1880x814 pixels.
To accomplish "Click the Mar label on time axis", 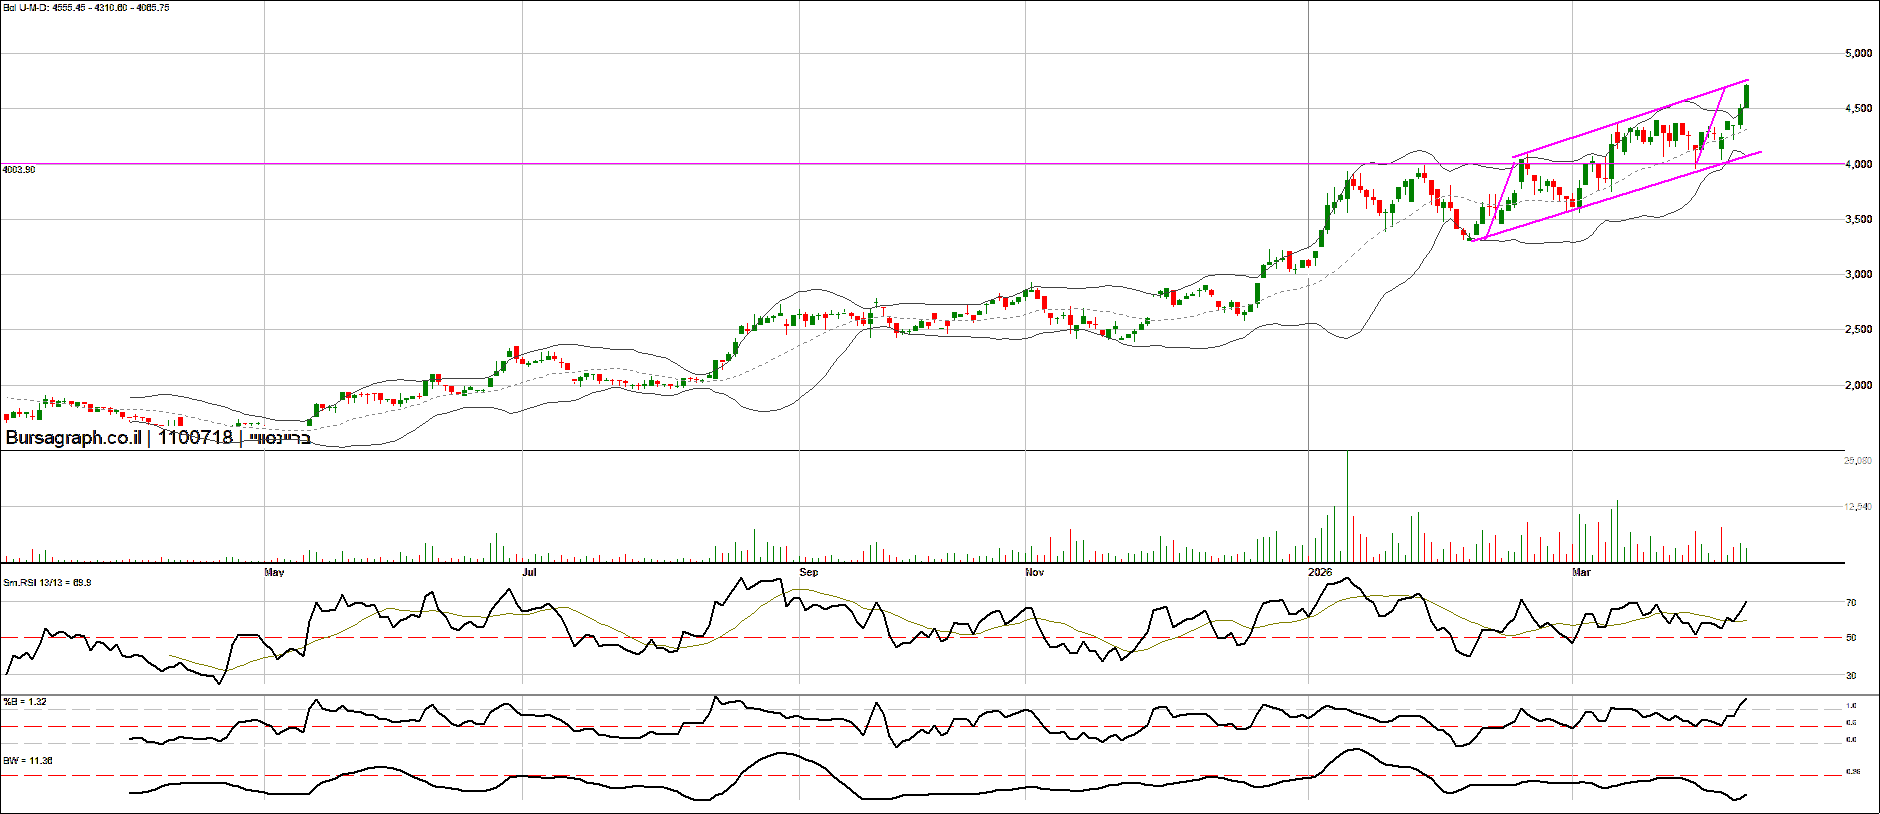I will [1581, 572].
